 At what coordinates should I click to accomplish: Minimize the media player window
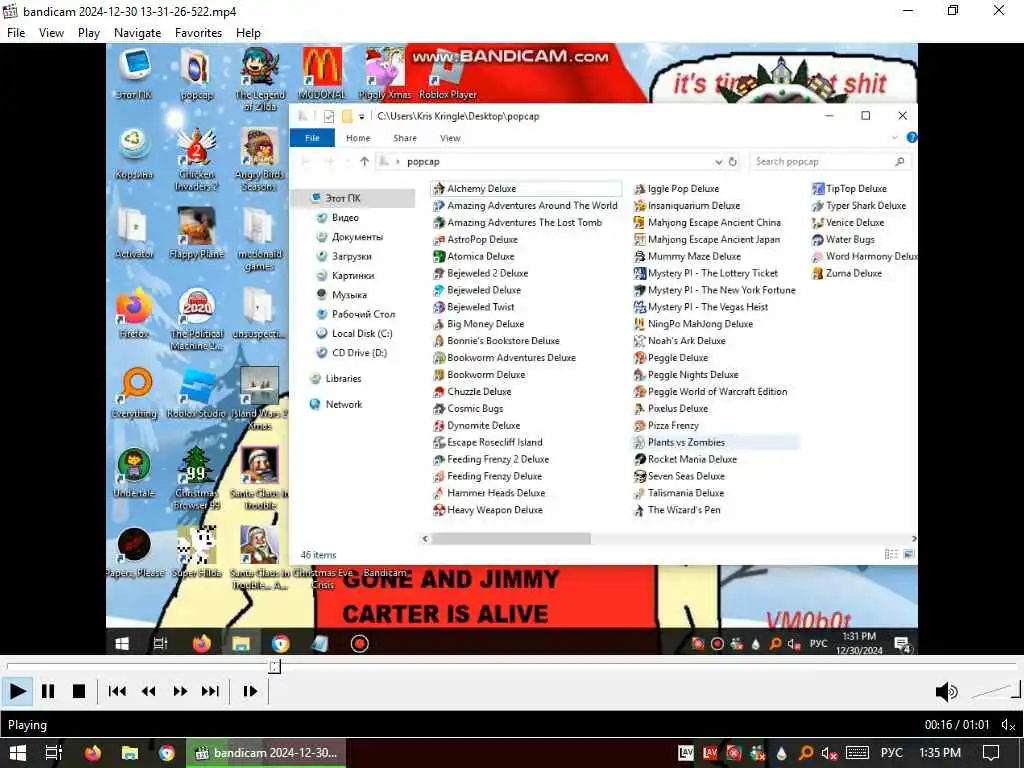pyautogui.click(x=908, y=10)
